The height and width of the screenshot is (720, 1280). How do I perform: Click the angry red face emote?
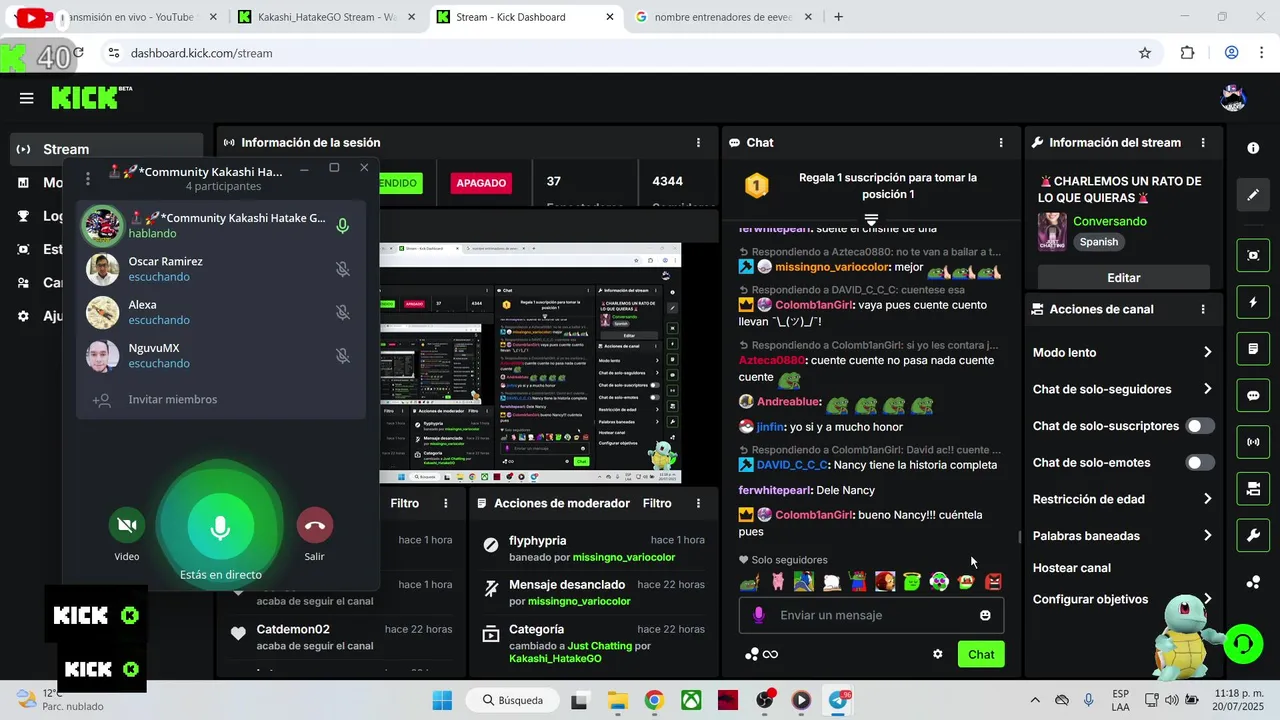[x=993, y=581]
